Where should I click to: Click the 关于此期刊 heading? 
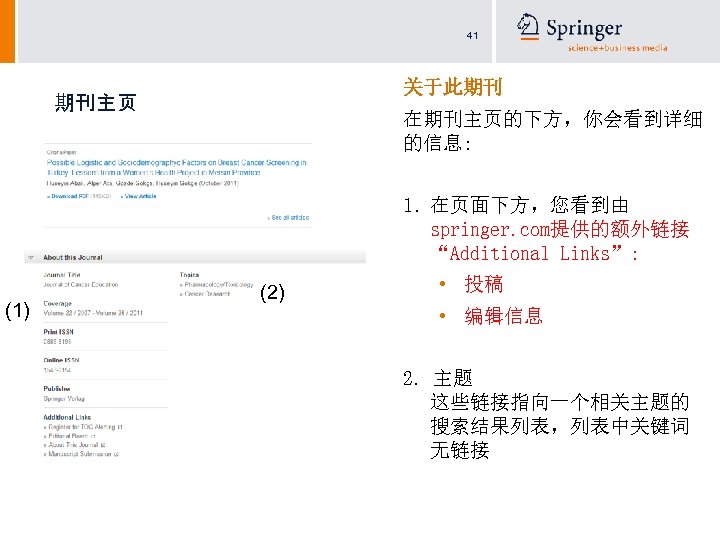(x=453, y=87)
